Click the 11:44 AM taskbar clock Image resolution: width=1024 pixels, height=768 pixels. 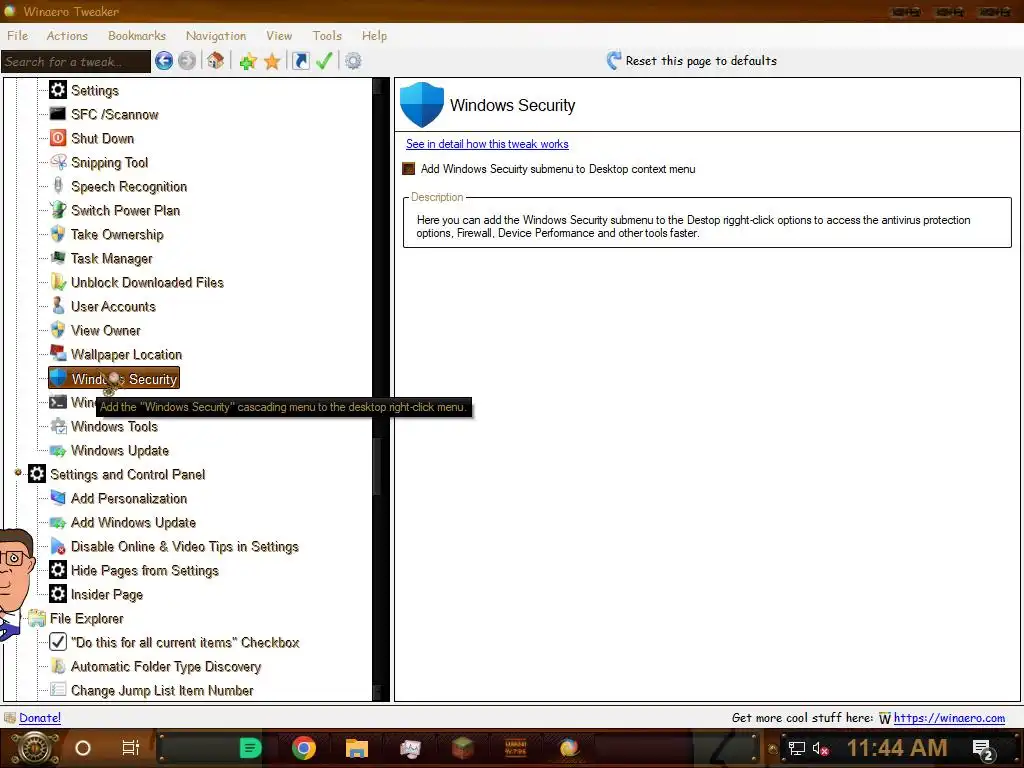(x=897, y=747)
